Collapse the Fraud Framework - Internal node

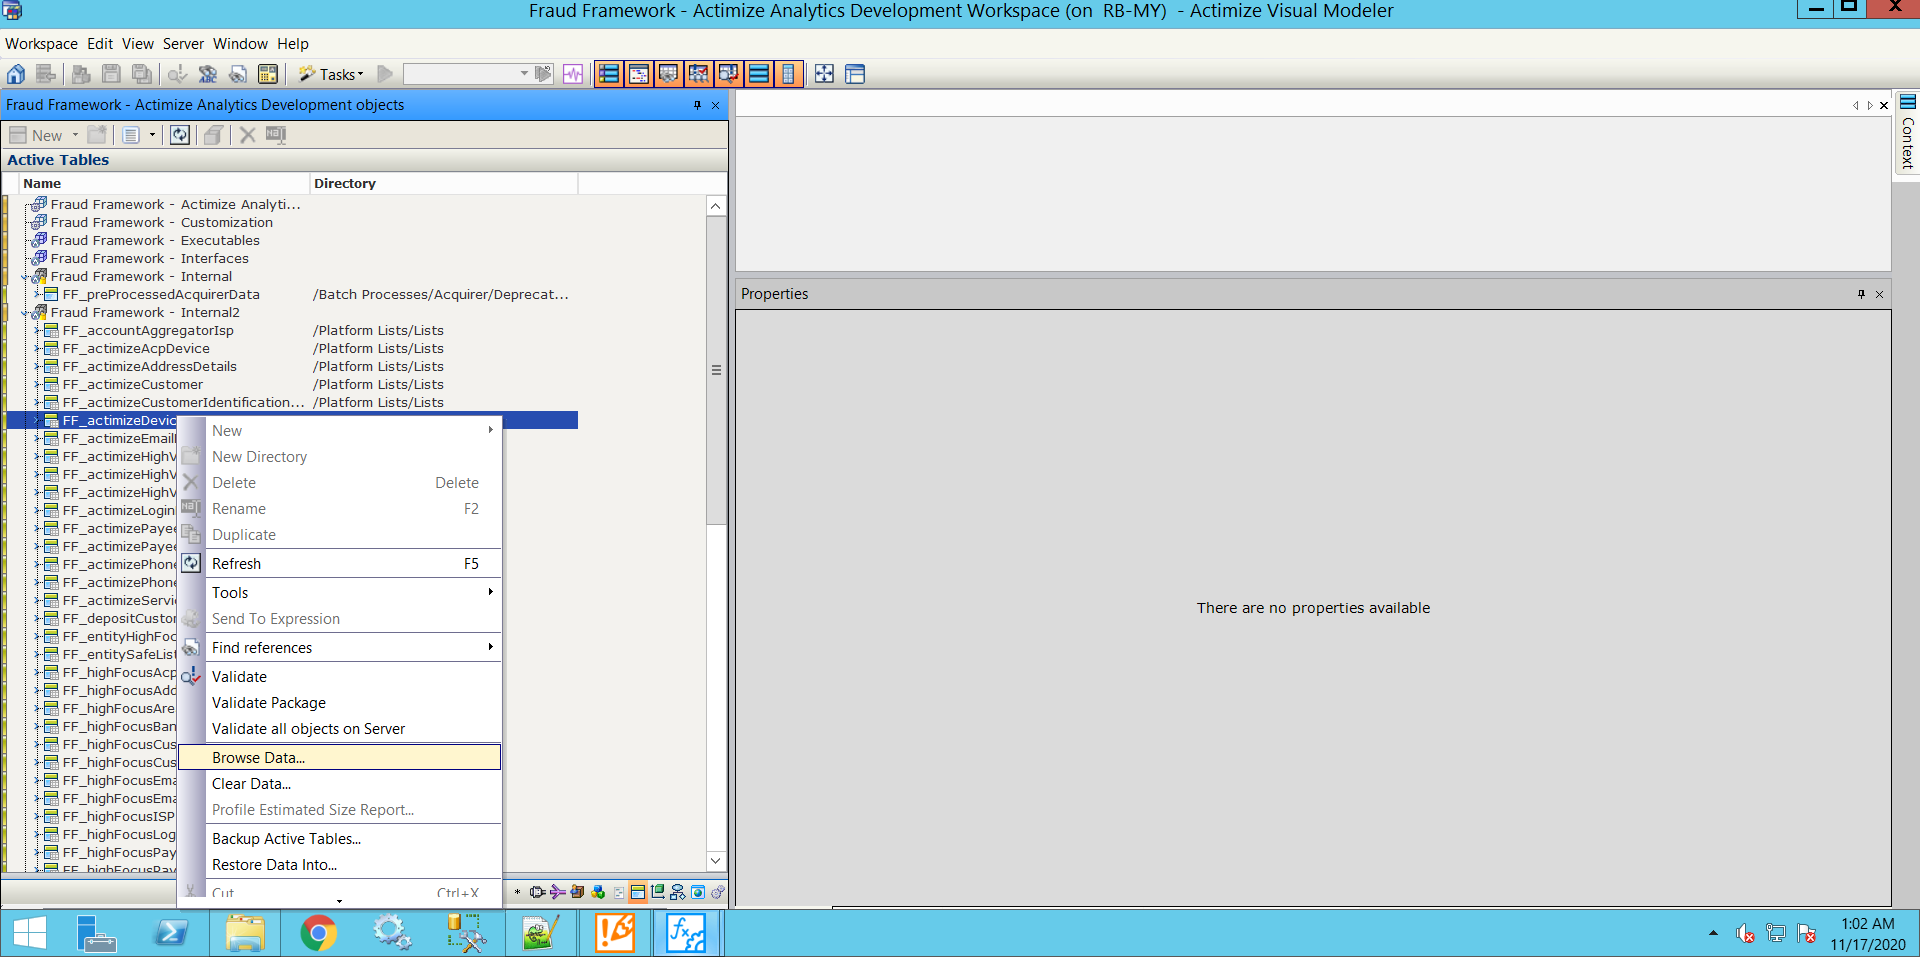click(x=25, y=277)
